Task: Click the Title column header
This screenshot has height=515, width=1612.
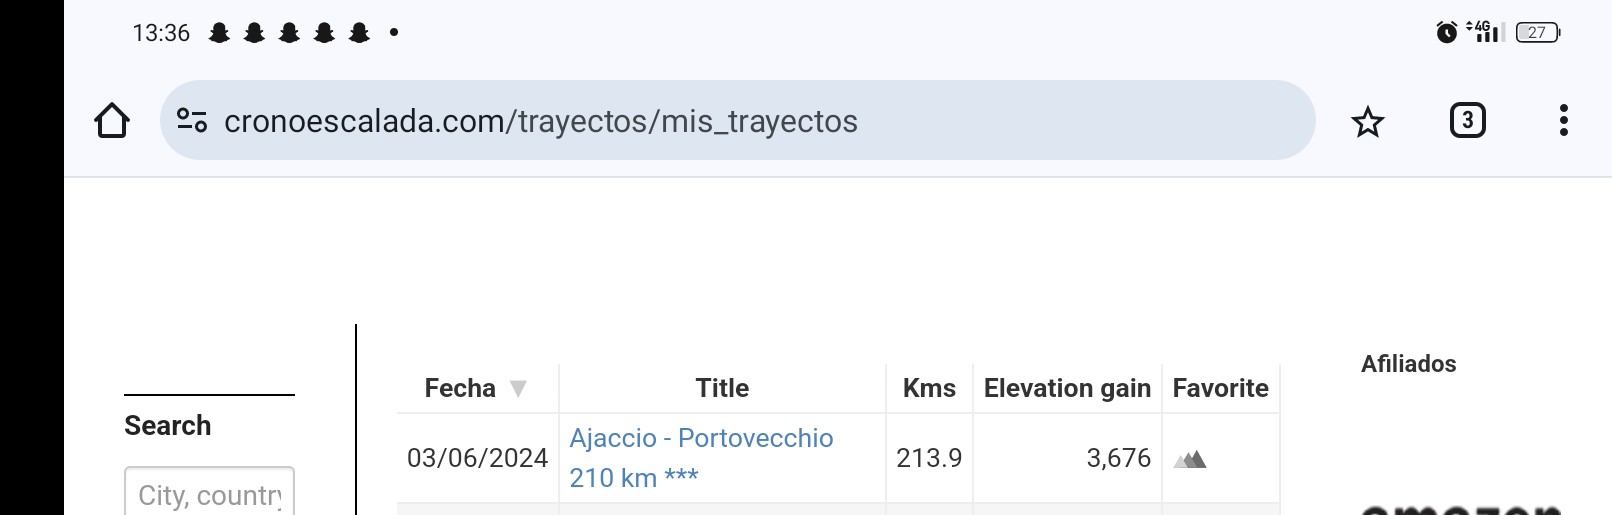Action: point(722,388)
